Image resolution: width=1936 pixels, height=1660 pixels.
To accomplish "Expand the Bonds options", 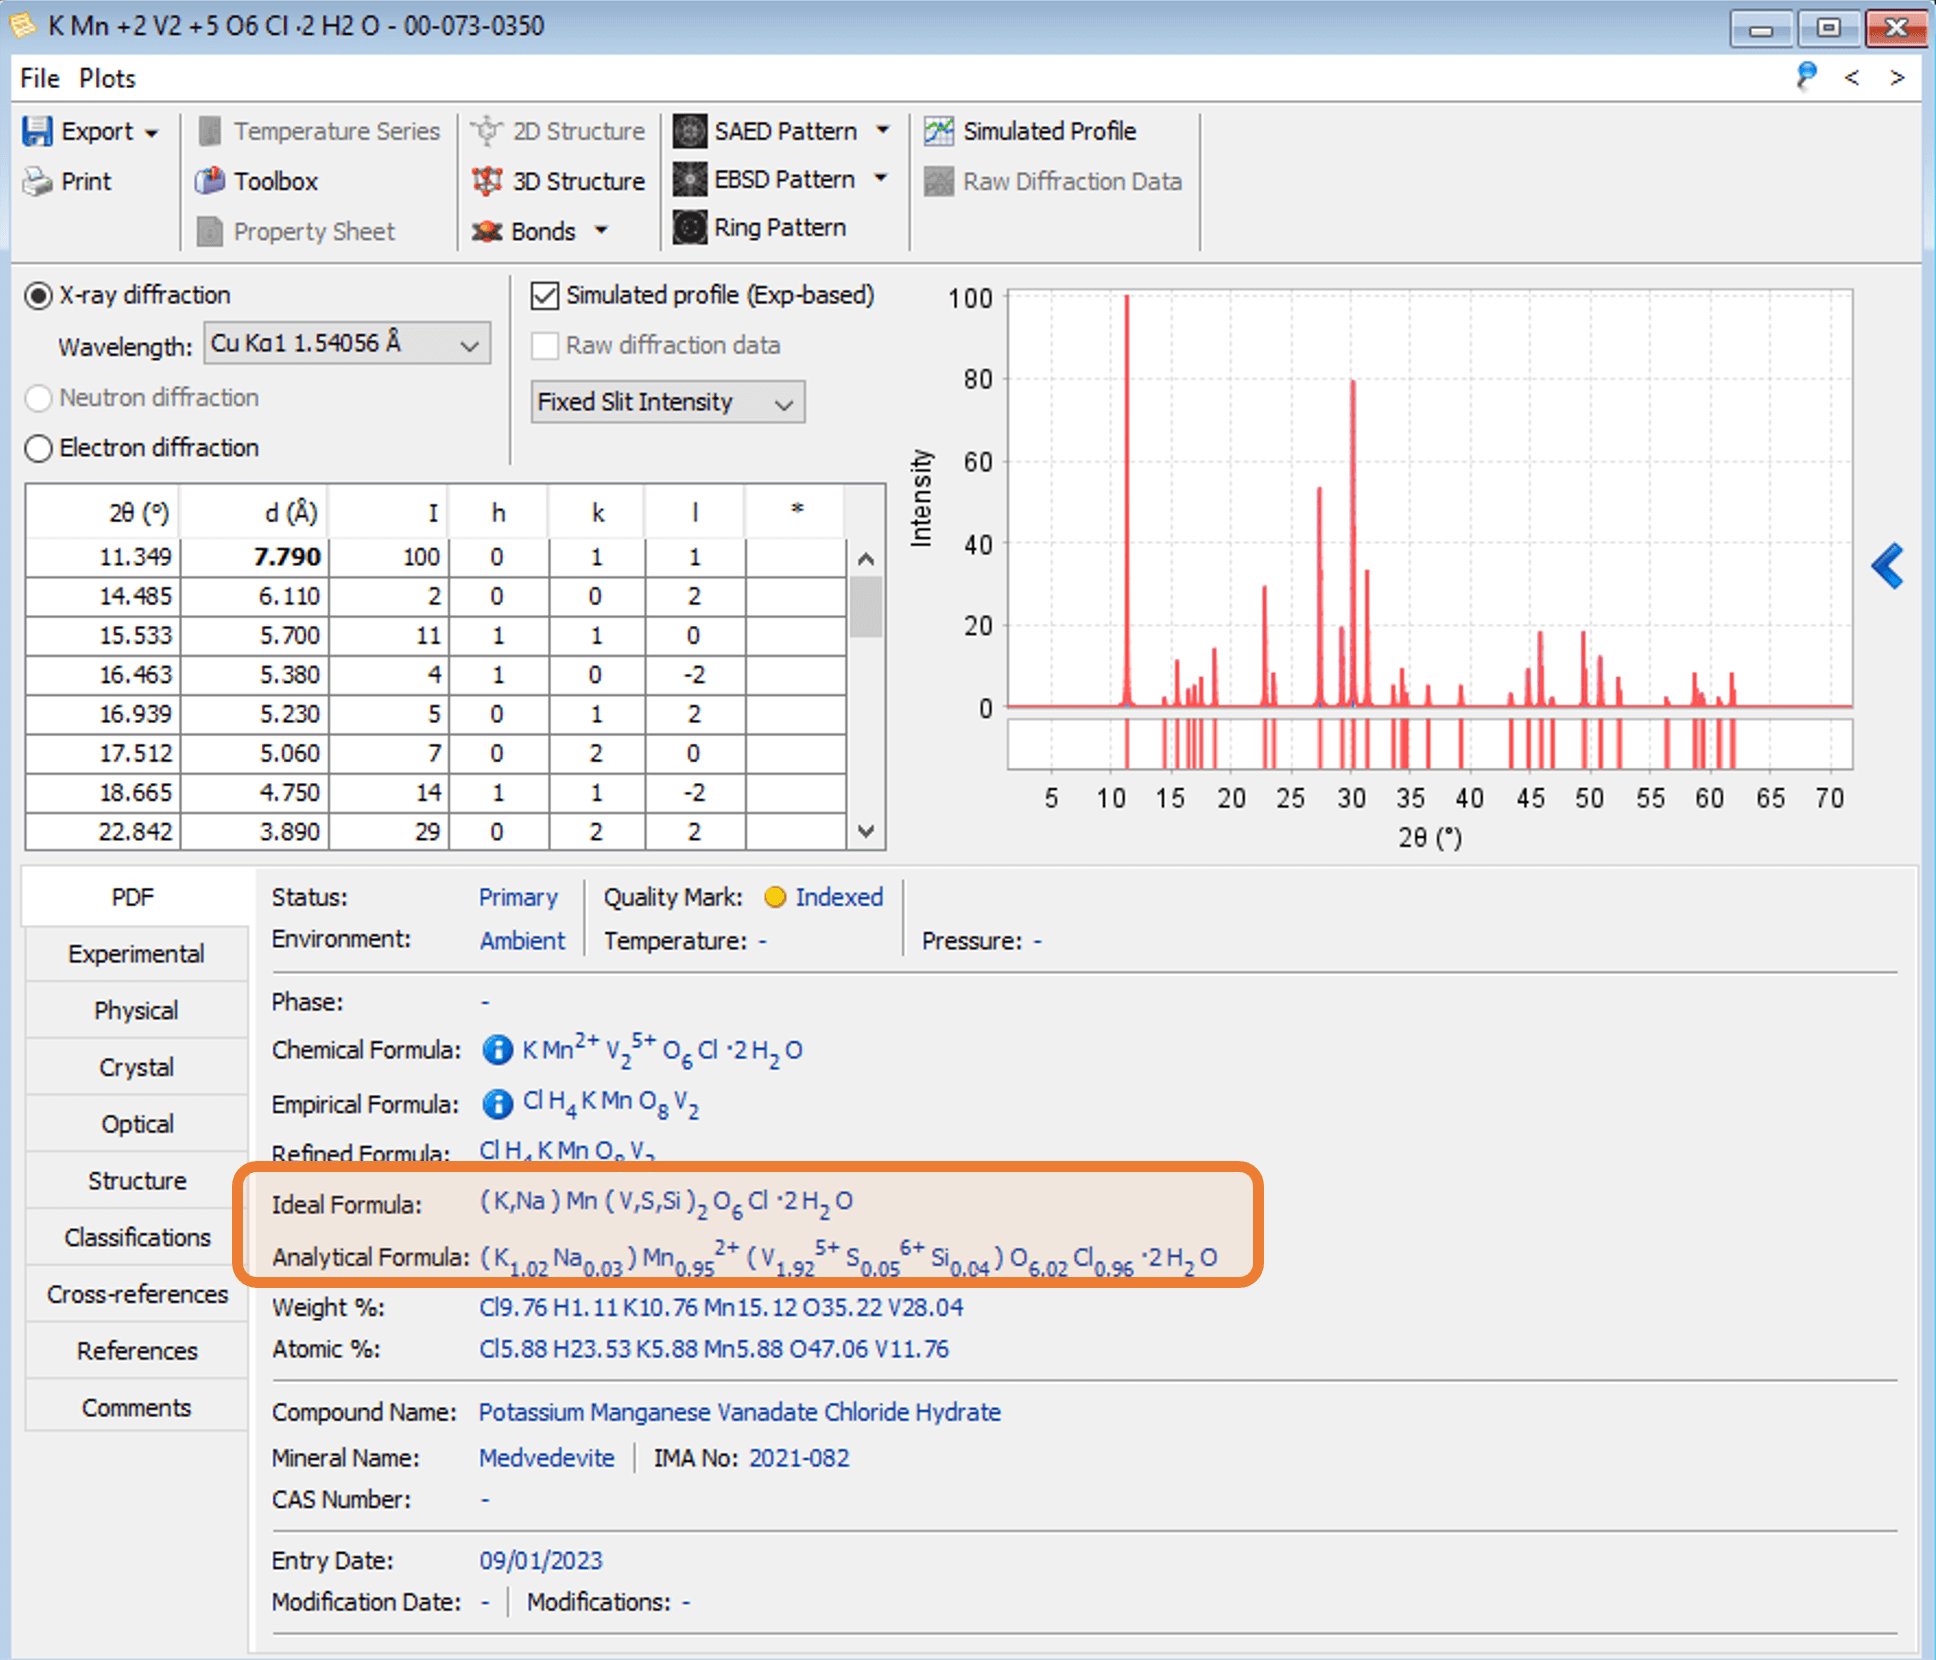I will pyautogui.click(x=601, y=231).
